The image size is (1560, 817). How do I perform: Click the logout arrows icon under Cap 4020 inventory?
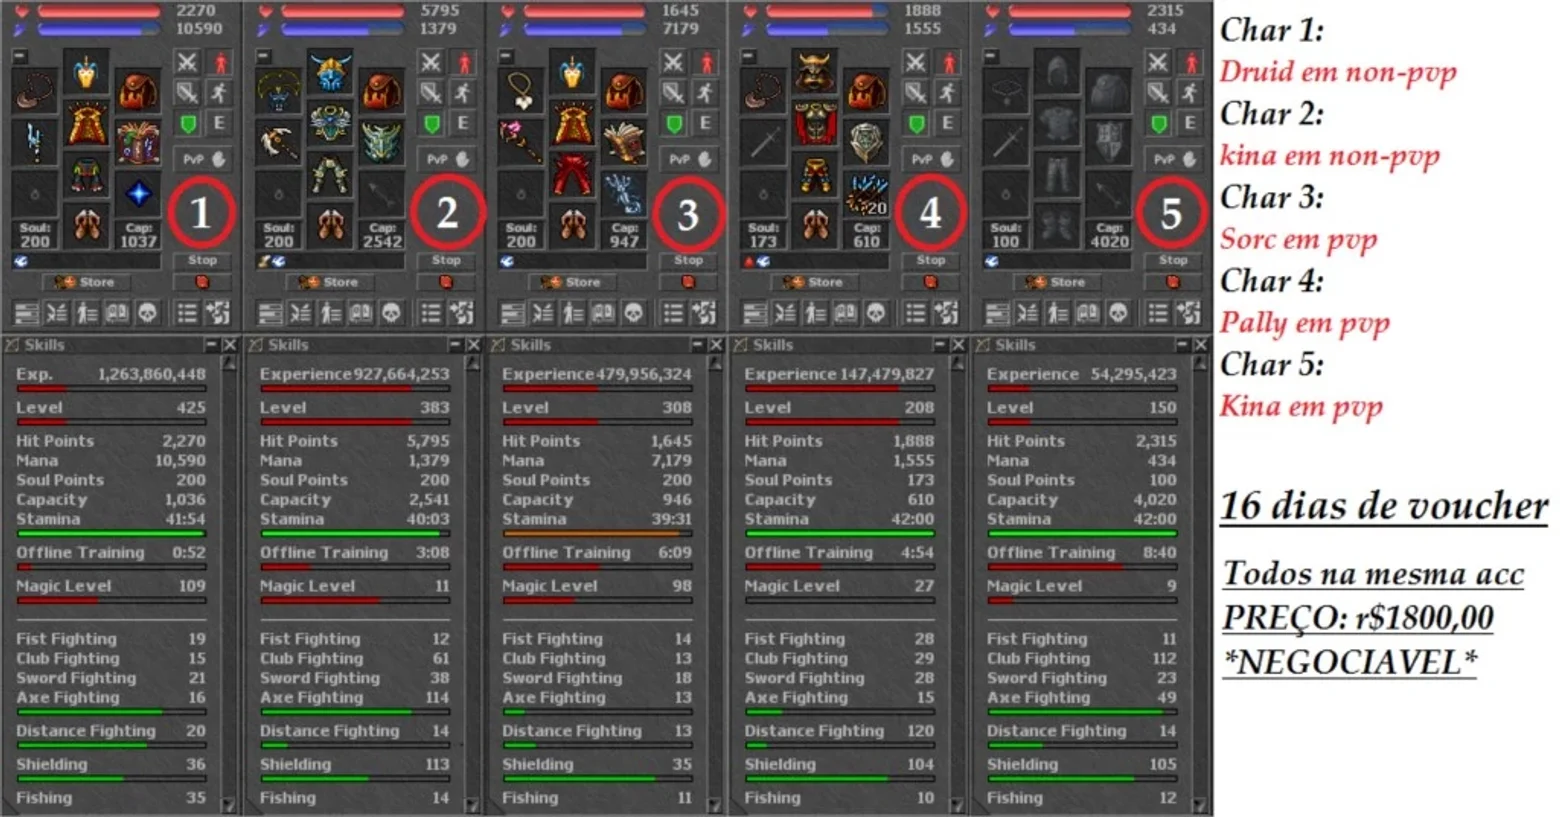point(1188,313)
